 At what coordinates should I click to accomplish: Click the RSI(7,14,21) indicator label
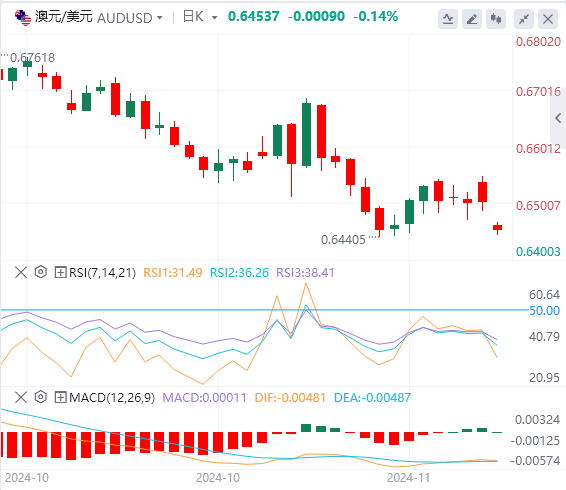click(103, 273)
